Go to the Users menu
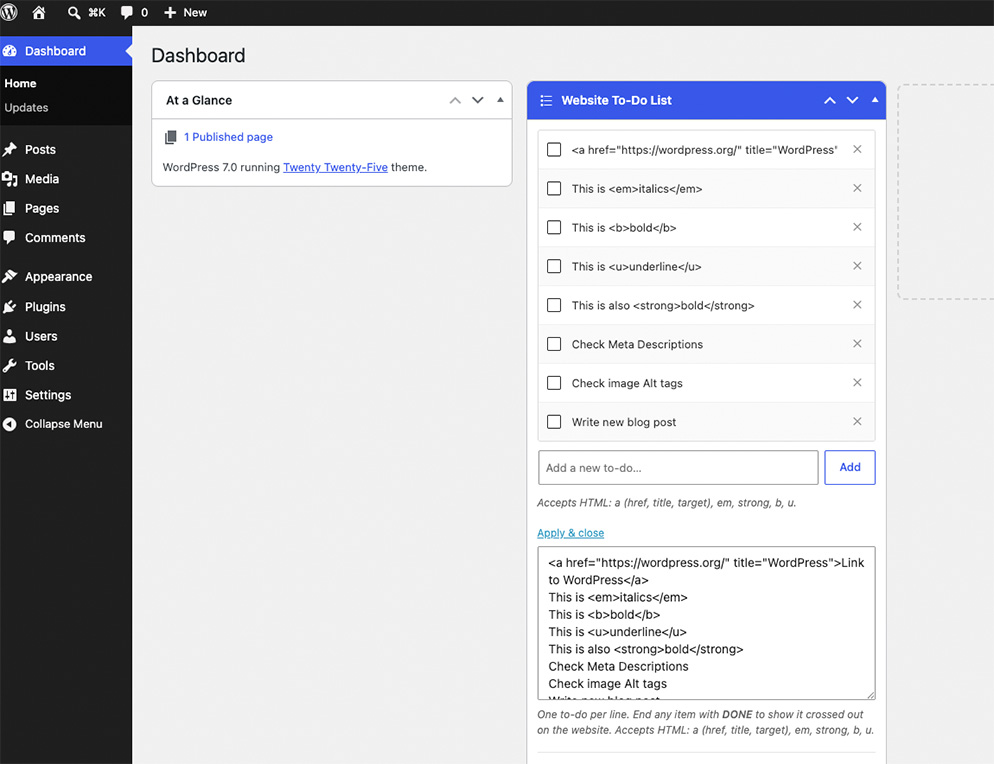Screen dimensions: 994x764 (41, 336)
